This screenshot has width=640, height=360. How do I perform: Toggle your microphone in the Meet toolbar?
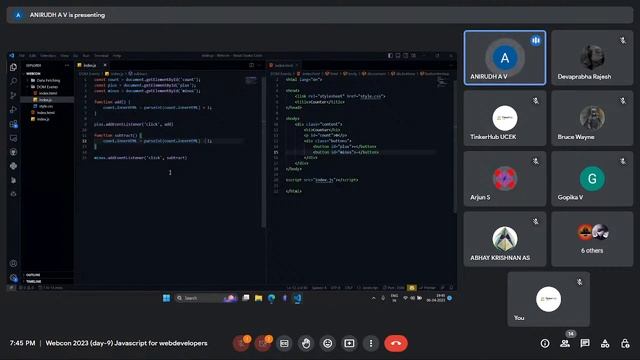pos(241,343)
